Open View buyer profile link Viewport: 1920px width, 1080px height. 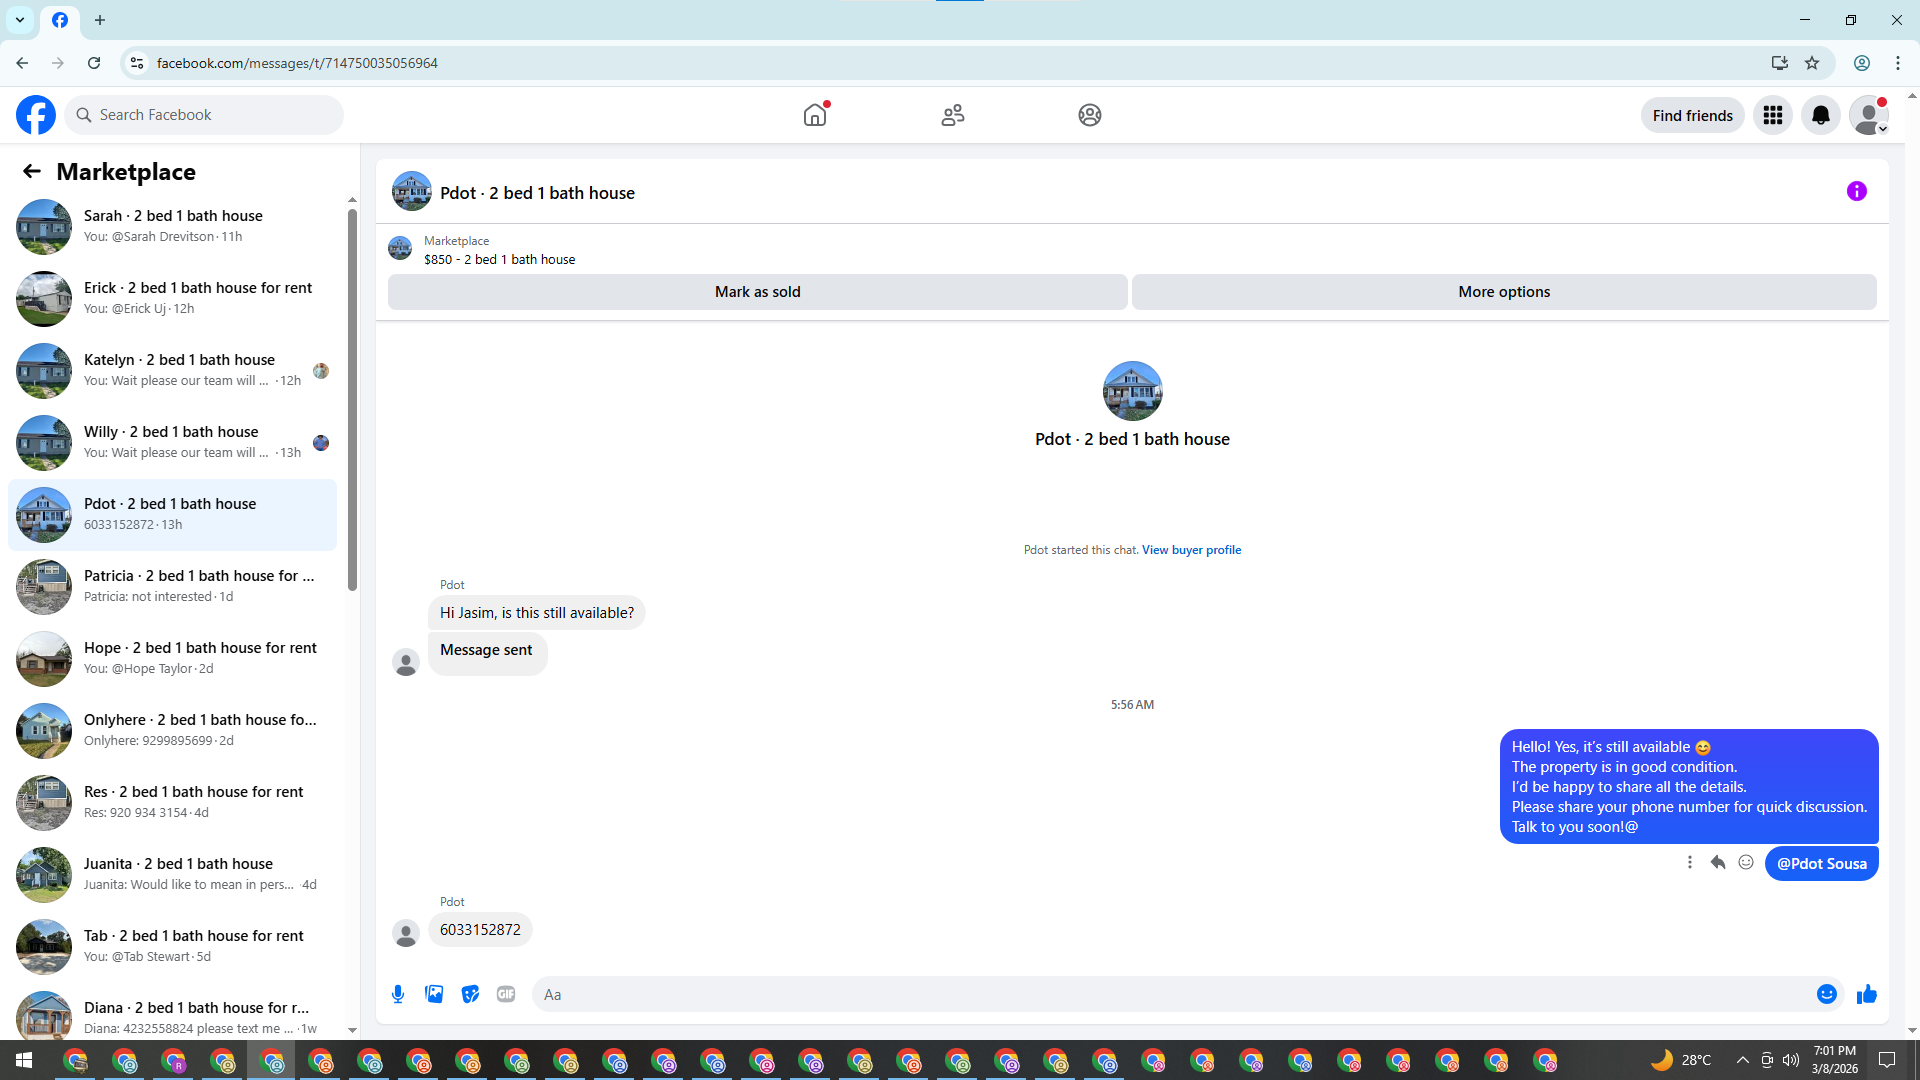pos(1191,550)
